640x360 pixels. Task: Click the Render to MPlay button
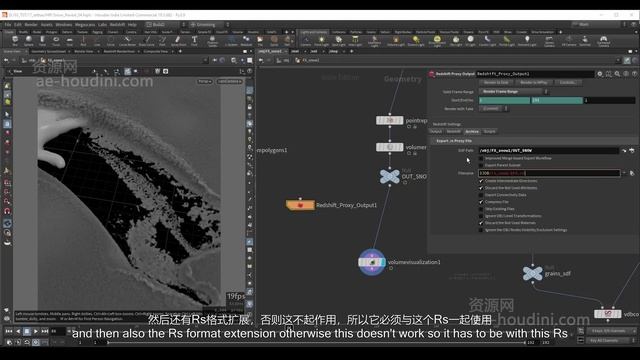tap(533, 82)
